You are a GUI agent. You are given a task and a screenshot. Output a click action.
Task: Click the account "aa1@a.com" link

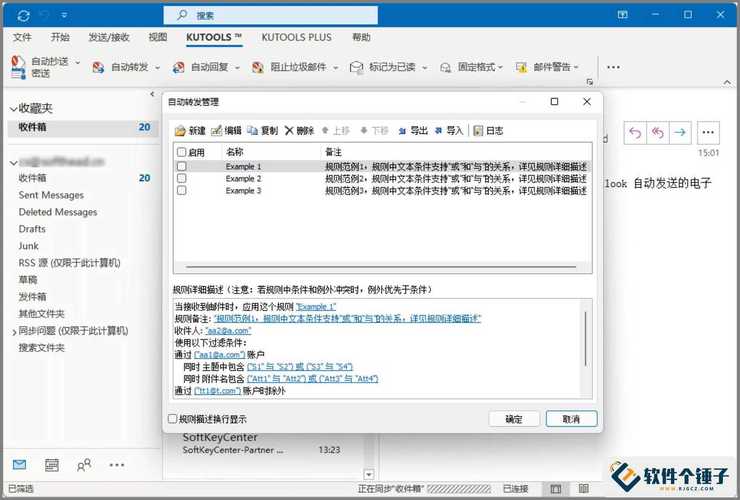[219, 355]
